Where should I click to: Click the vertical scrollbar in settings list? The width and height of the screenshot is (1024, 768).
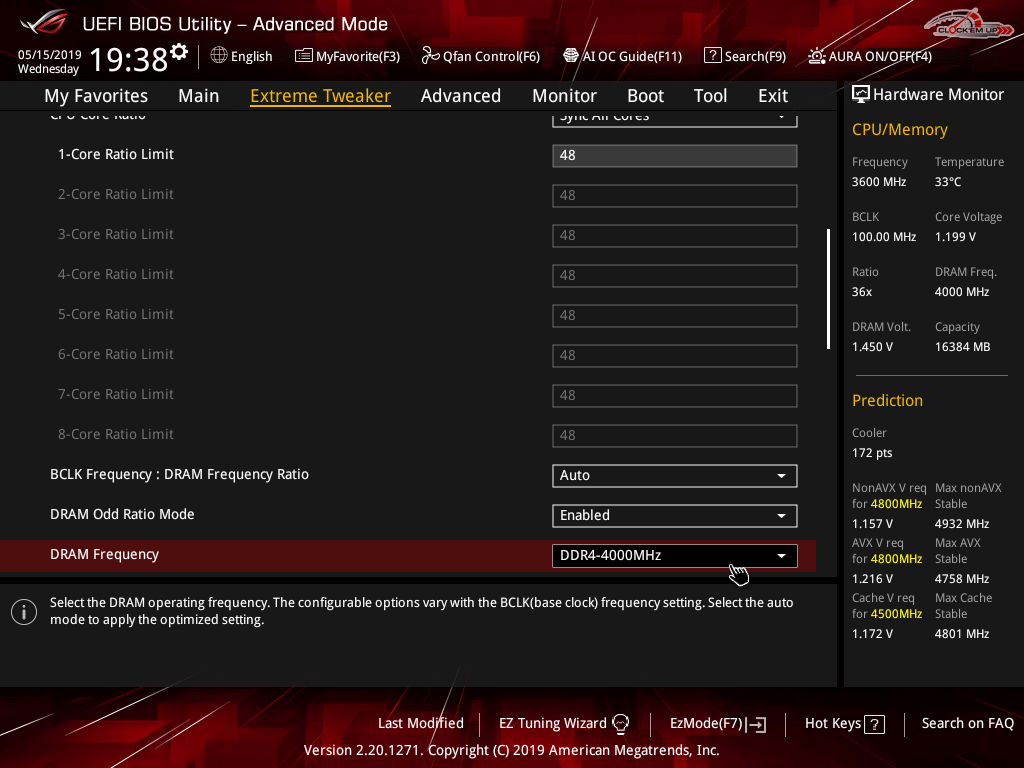[x=827, y=289]
